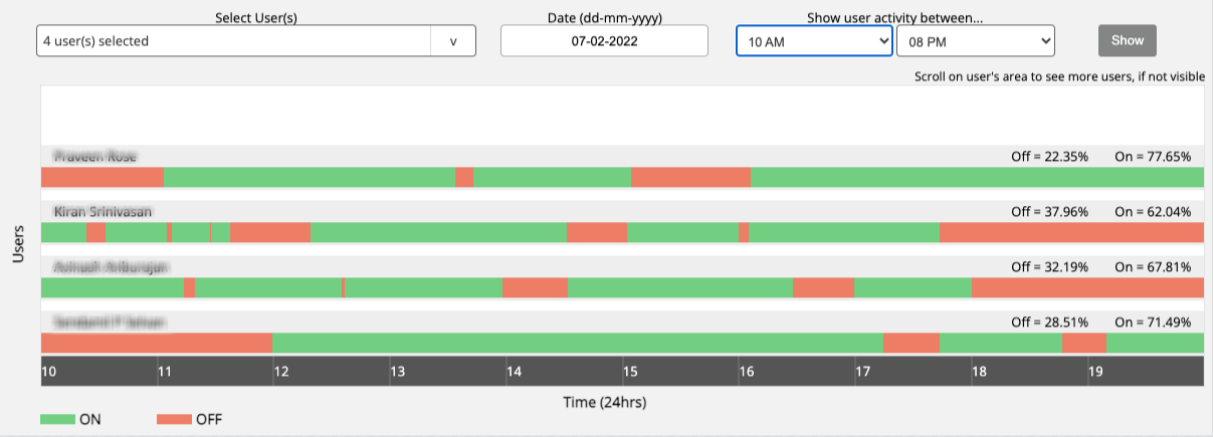Click Kiran Srinivasan user name label
Image resolution: width=1213 pixels, height=437 pixels.
pyautogui.click(x=103, y=212)
